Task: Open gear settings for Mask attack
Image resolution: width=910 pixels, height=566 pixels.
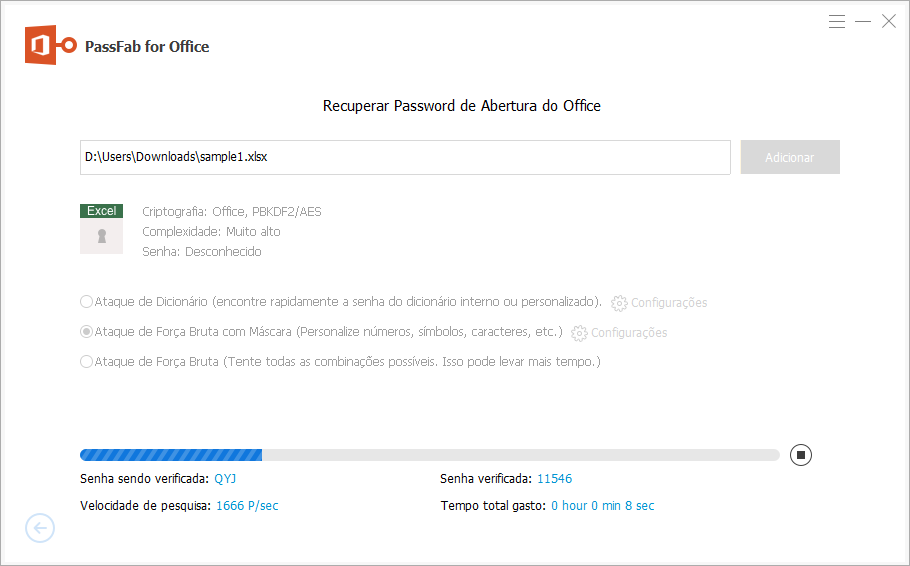Action: (x=579, y=333)
